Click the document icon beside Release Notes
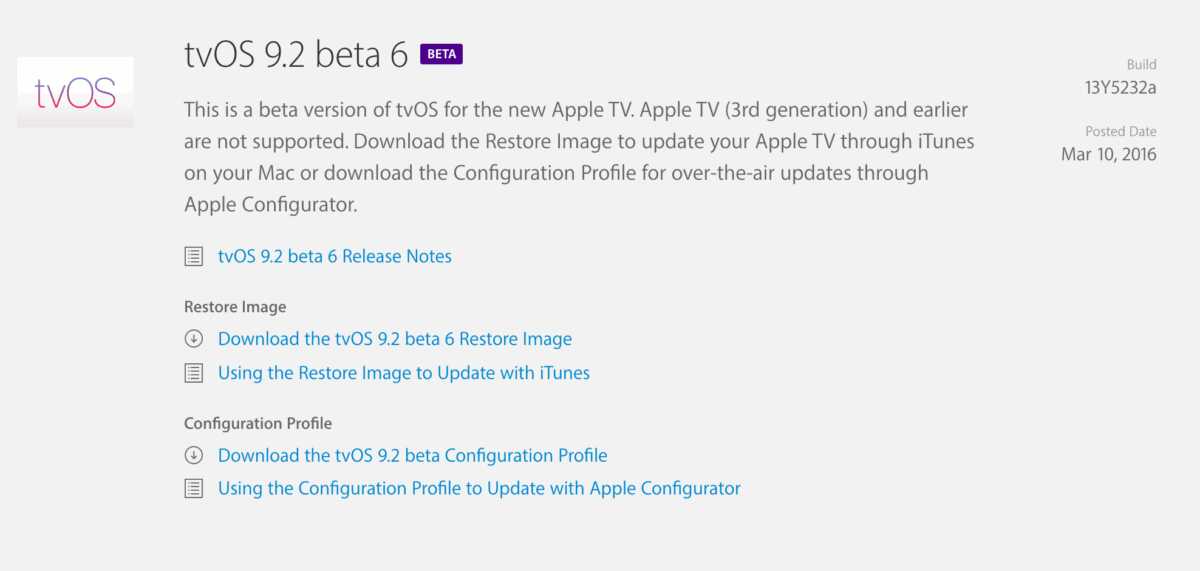The width and height of the screenshot is (1200, 571). click(x=194, y=257)
